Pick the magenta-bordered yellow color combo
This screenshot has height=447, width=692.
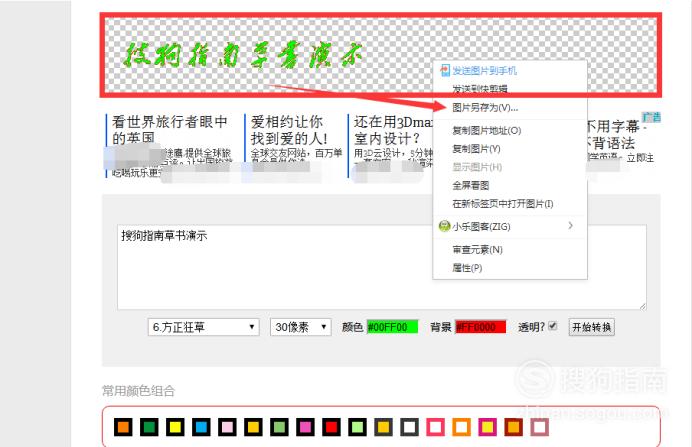click(488, 427)
